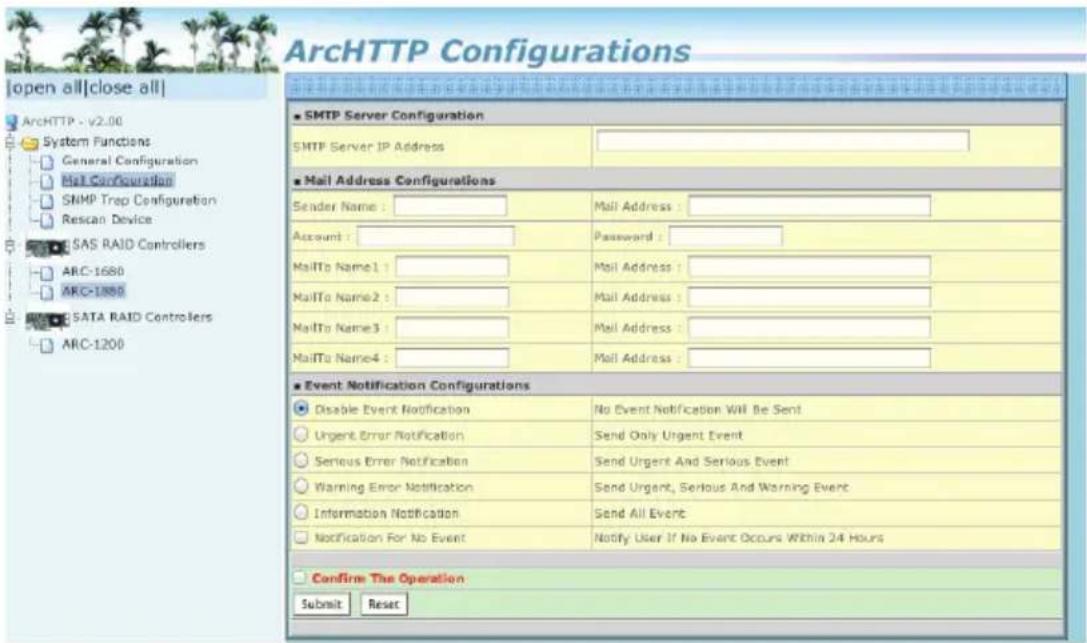
Task: Click SAS RAID Controllers card icon
Action: 47,247
